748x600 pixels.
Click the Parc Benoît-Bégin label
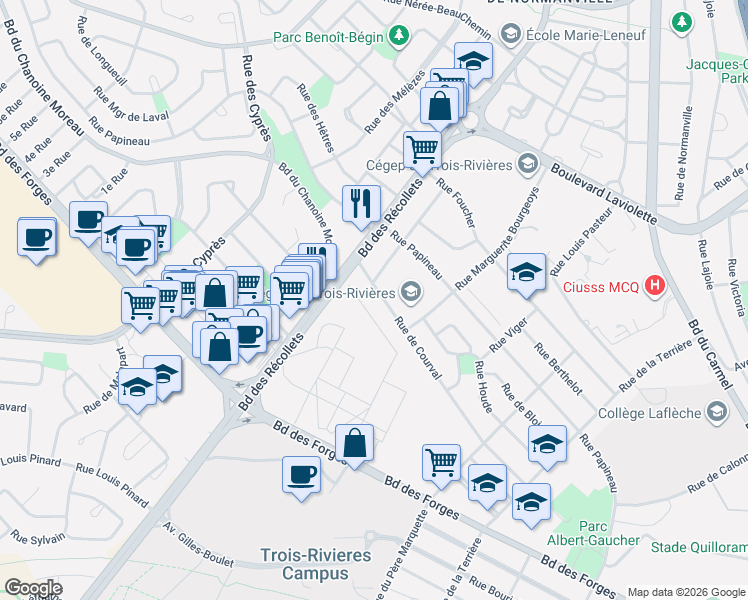(328, 37)
